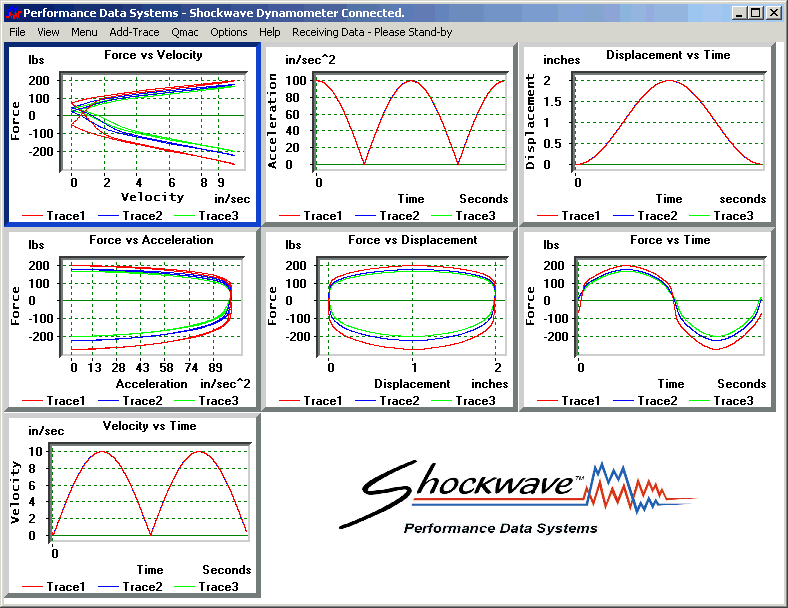
Task: Select the Force vs Time graph
Action: [x=648, y=320]
